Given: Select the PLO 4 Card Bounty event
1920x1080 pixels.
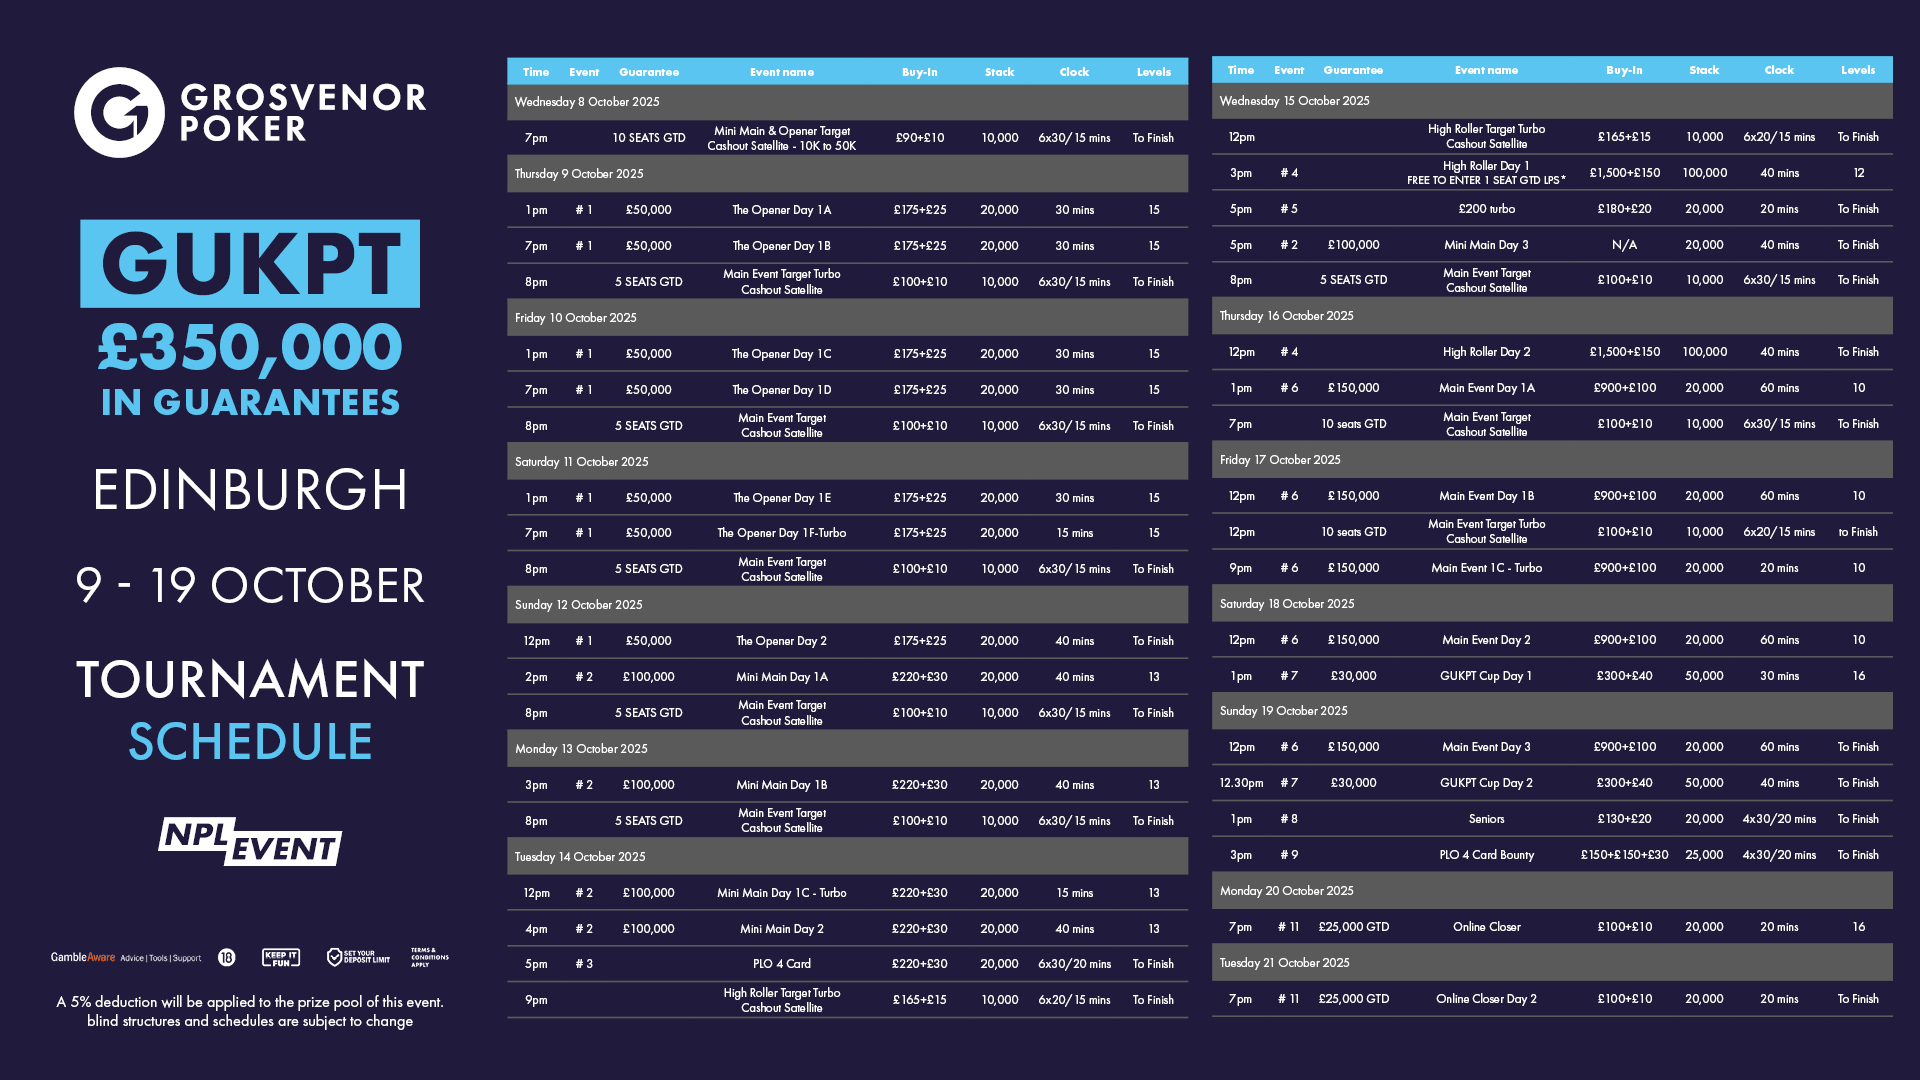Looking at the screenshot, I should (x=1486, y=855).
